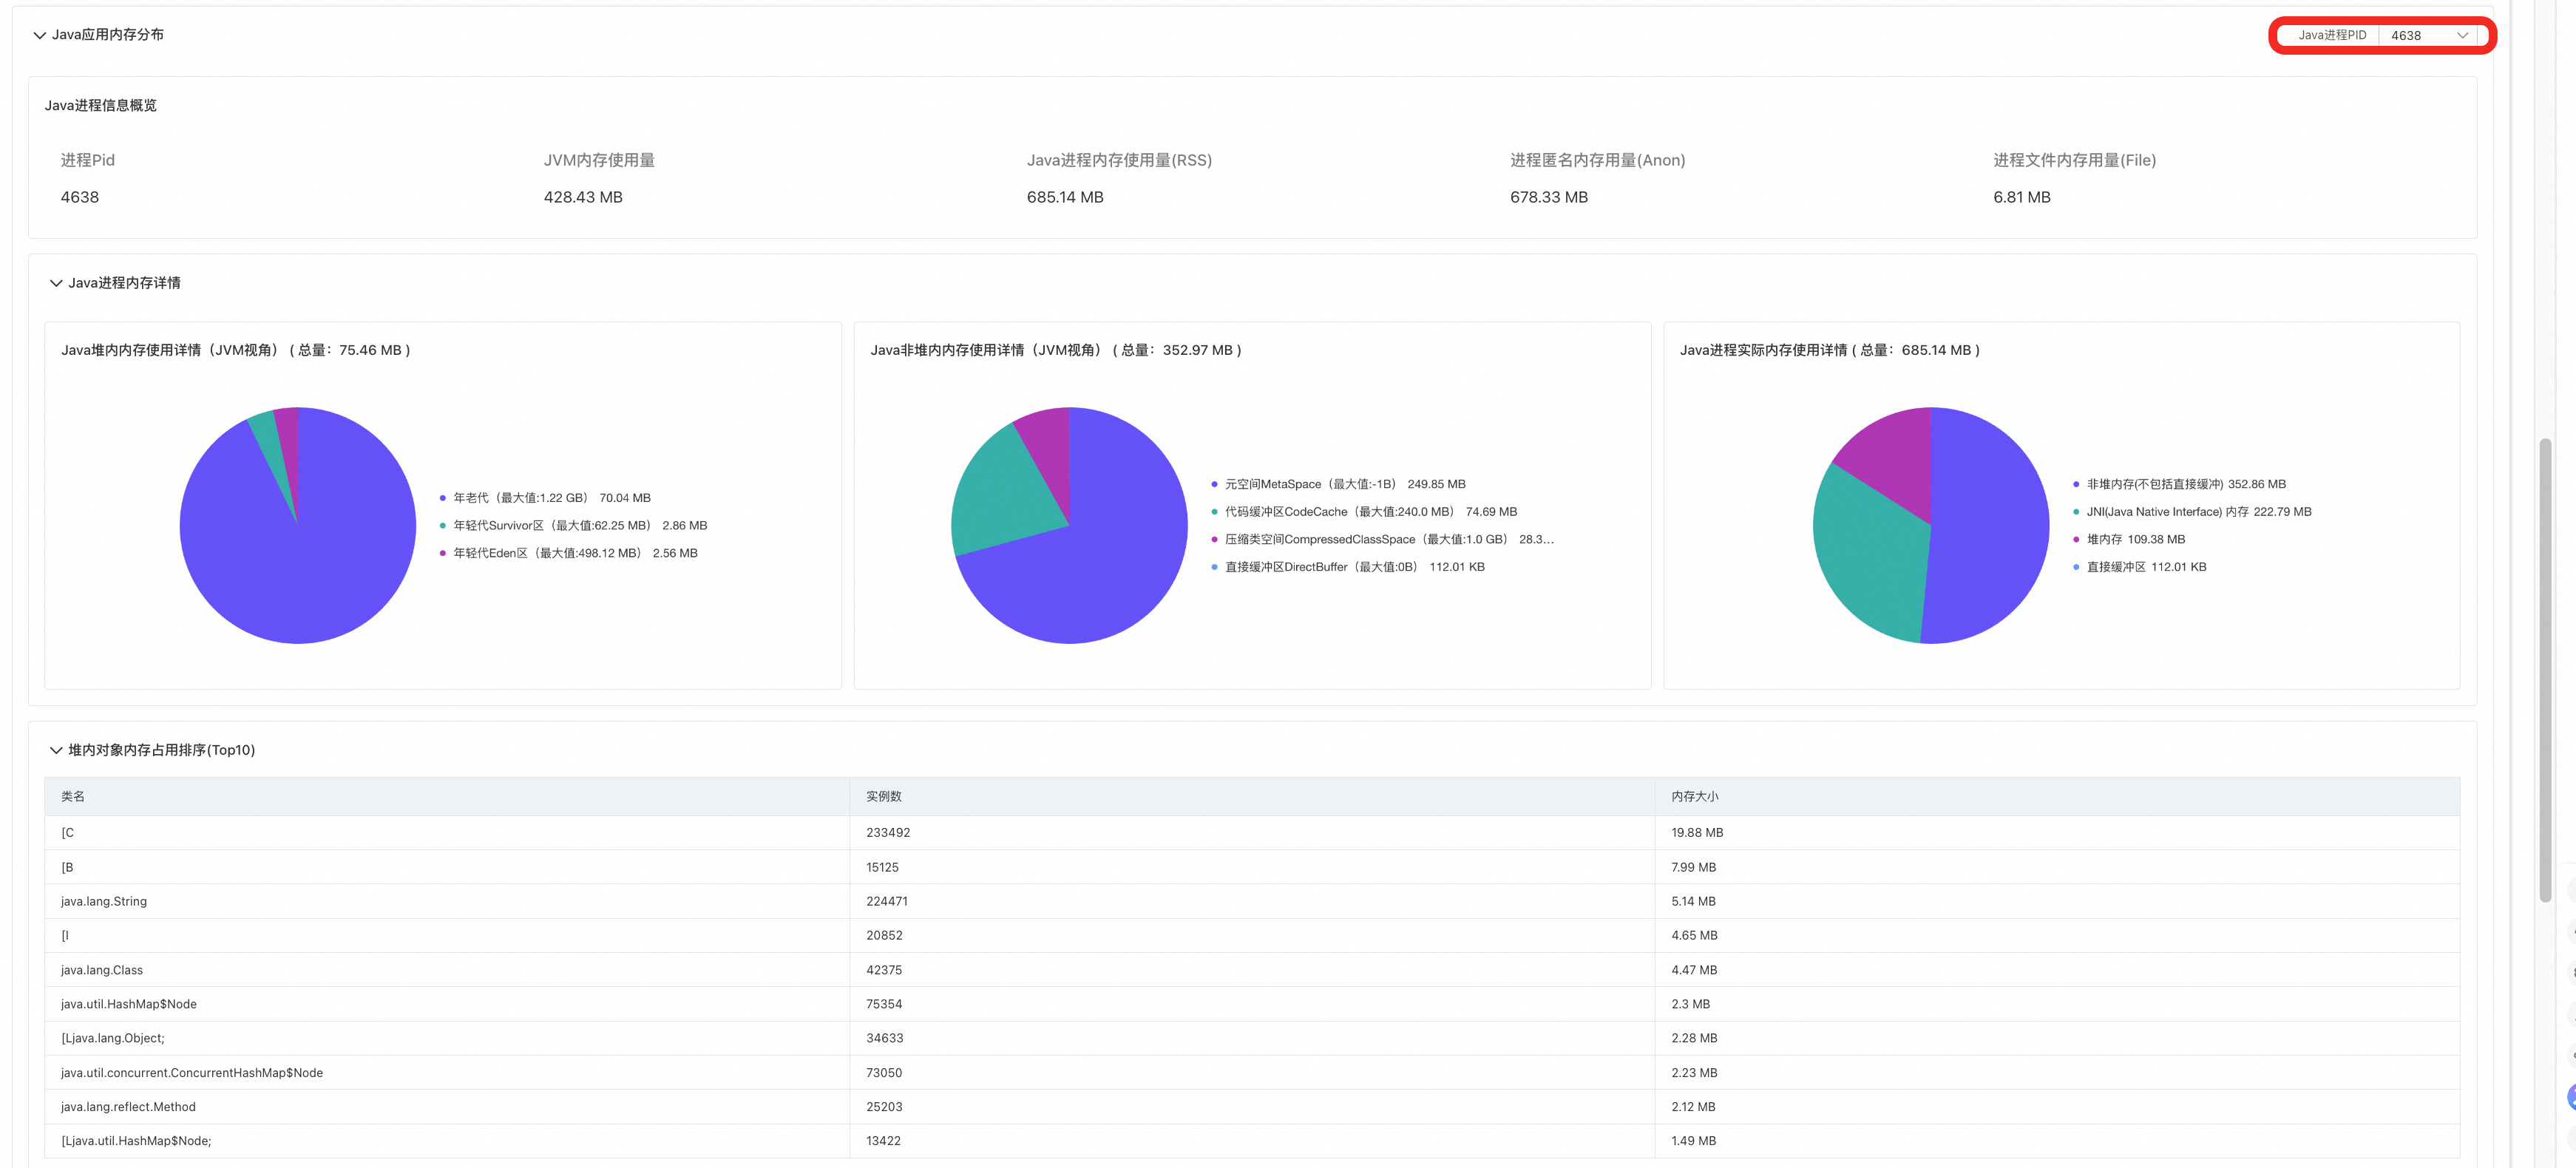Click the 代码缓冲区CodeCache legend dot
This screenshot has height=1168, width=2576.
pos(1215,512)
